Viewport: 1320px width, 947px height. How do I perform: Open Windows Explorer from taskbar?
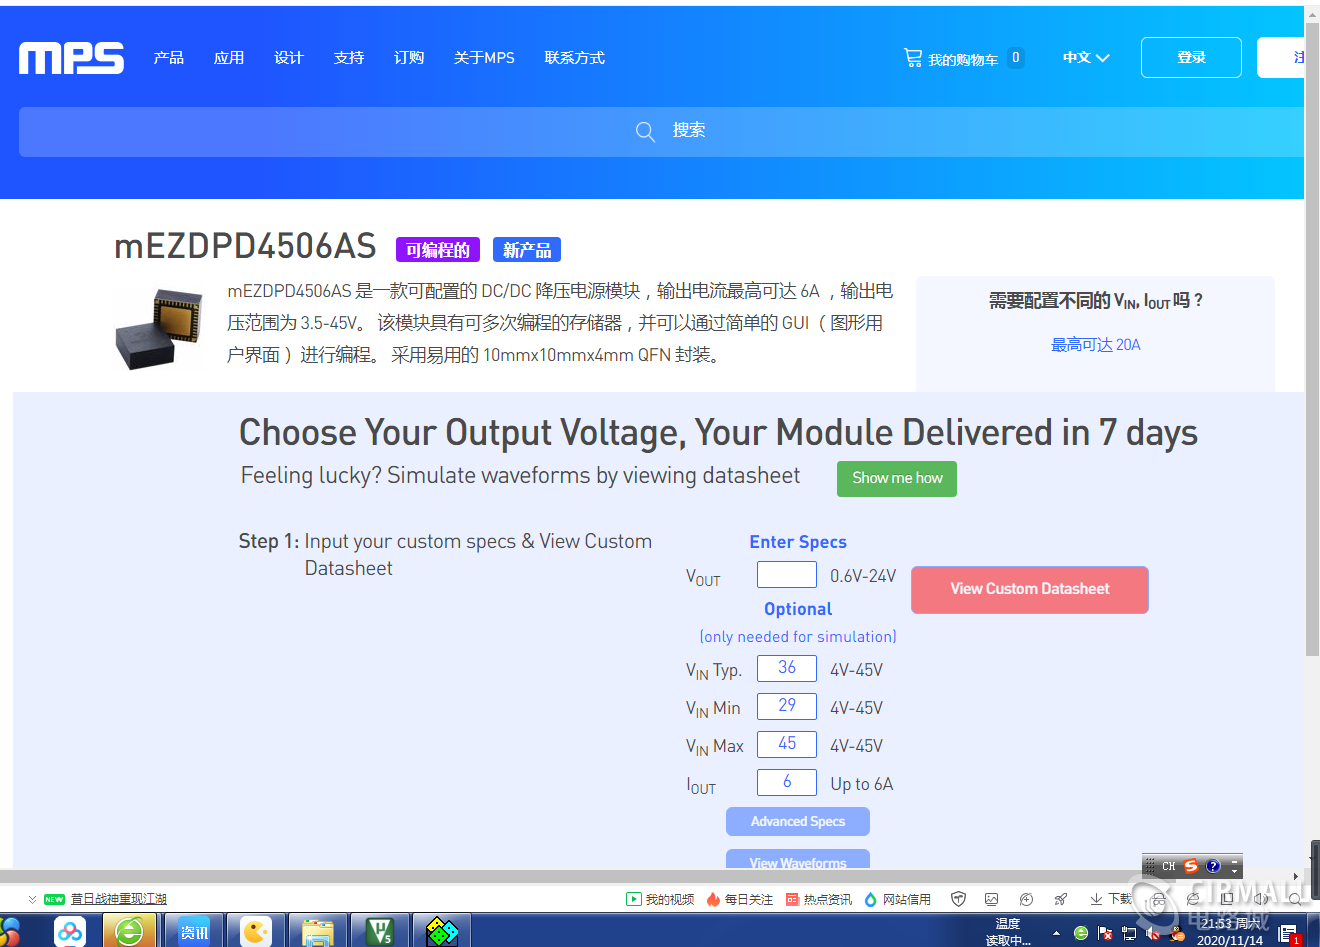[318, 932]
